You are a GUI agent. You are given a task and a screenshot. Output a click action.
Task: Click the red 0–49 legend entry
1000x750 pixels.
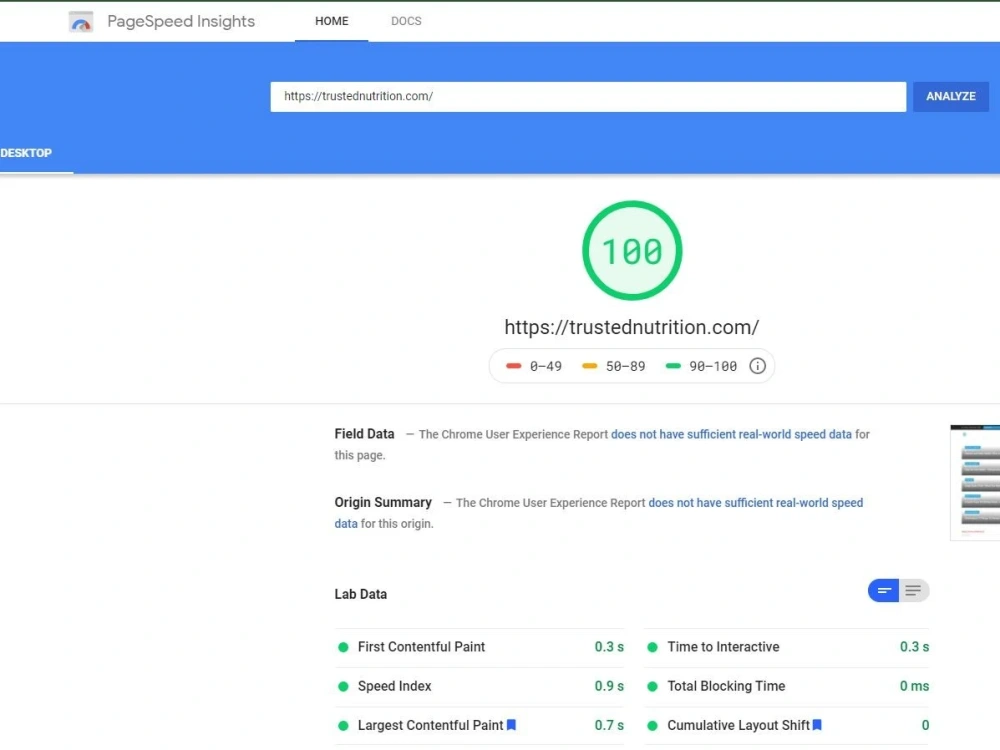[534, 366]
